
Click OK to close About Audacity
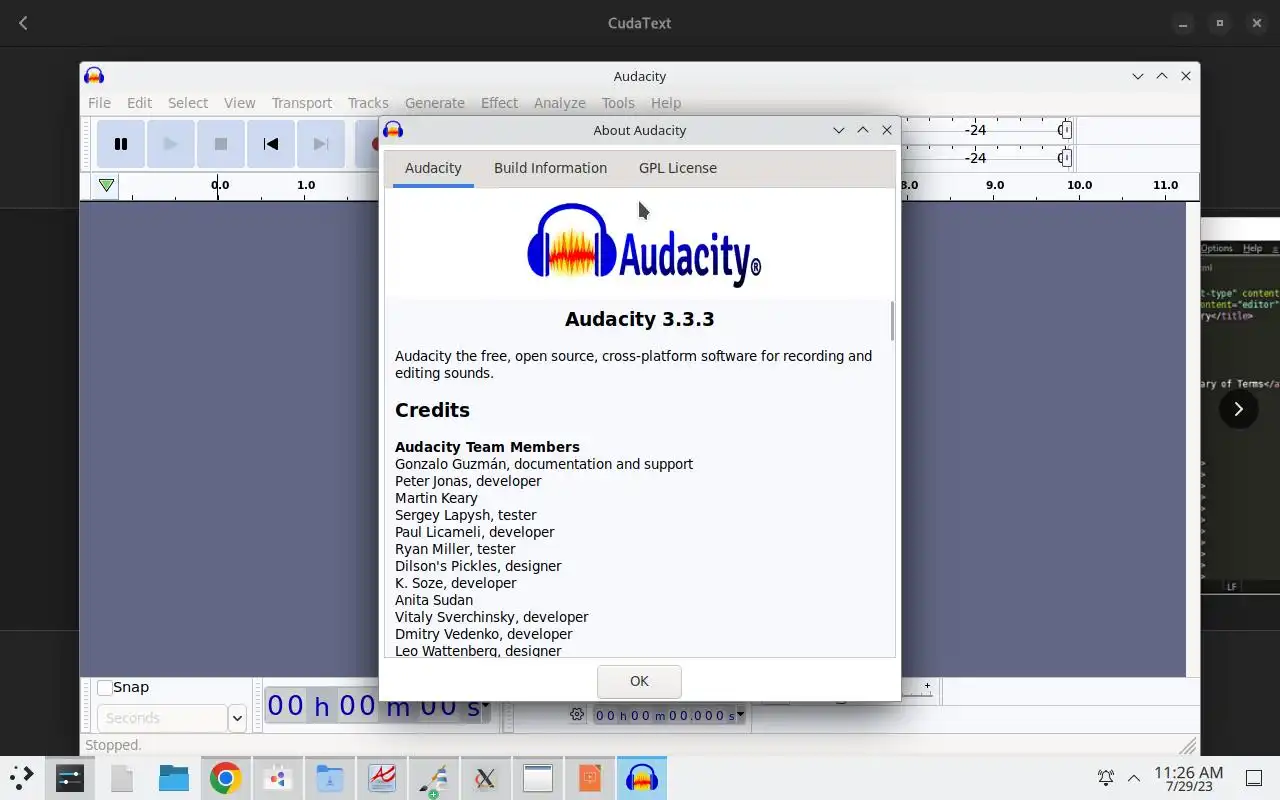[639, 681]
